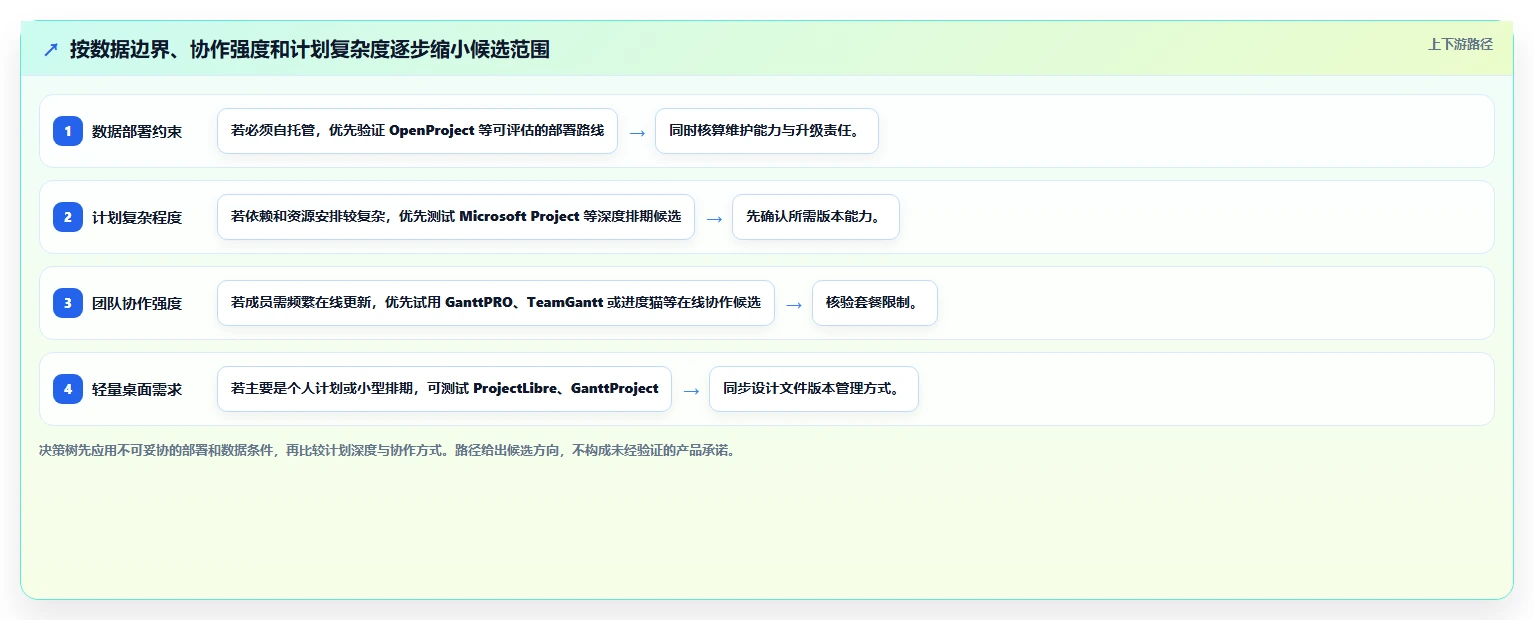Image resolution: width=1534 pixels, height=620 pixels.
Task: Click the 数据部署约束 step label
Action: tap(137, 131)
